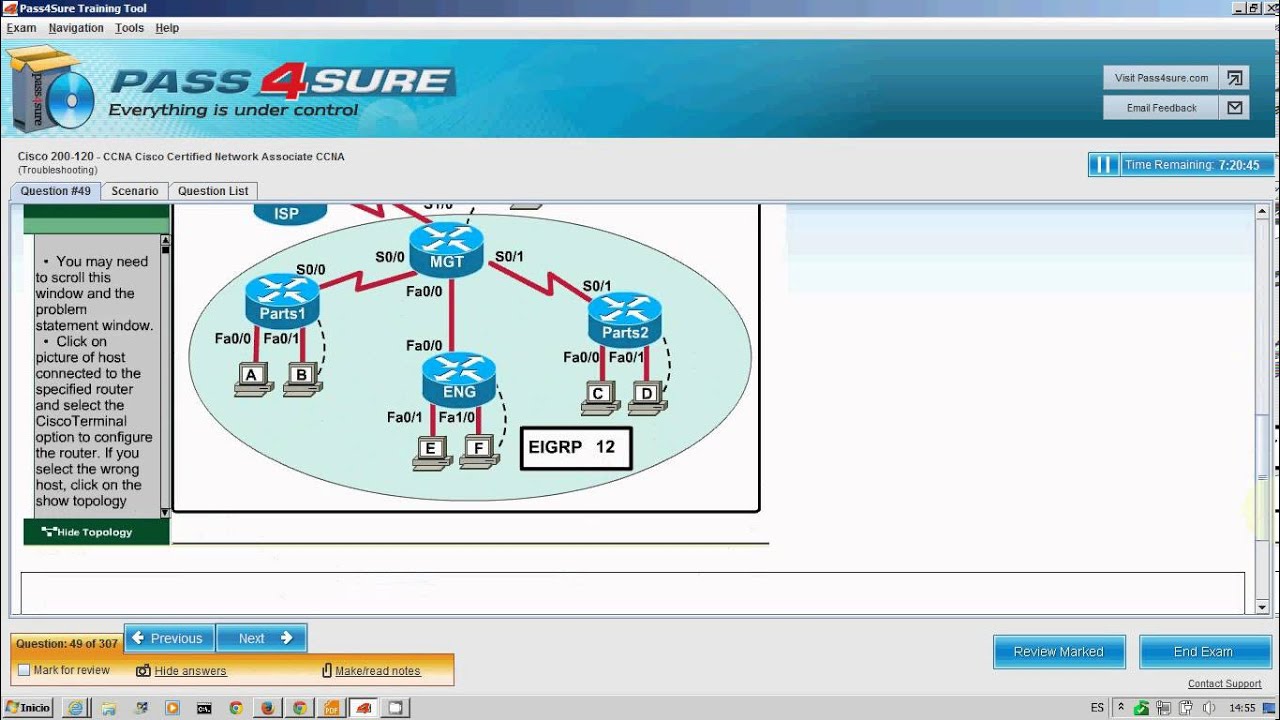Click host A computer icon
Viewport: 1280px width, 720px height.
tap(253, 379)
